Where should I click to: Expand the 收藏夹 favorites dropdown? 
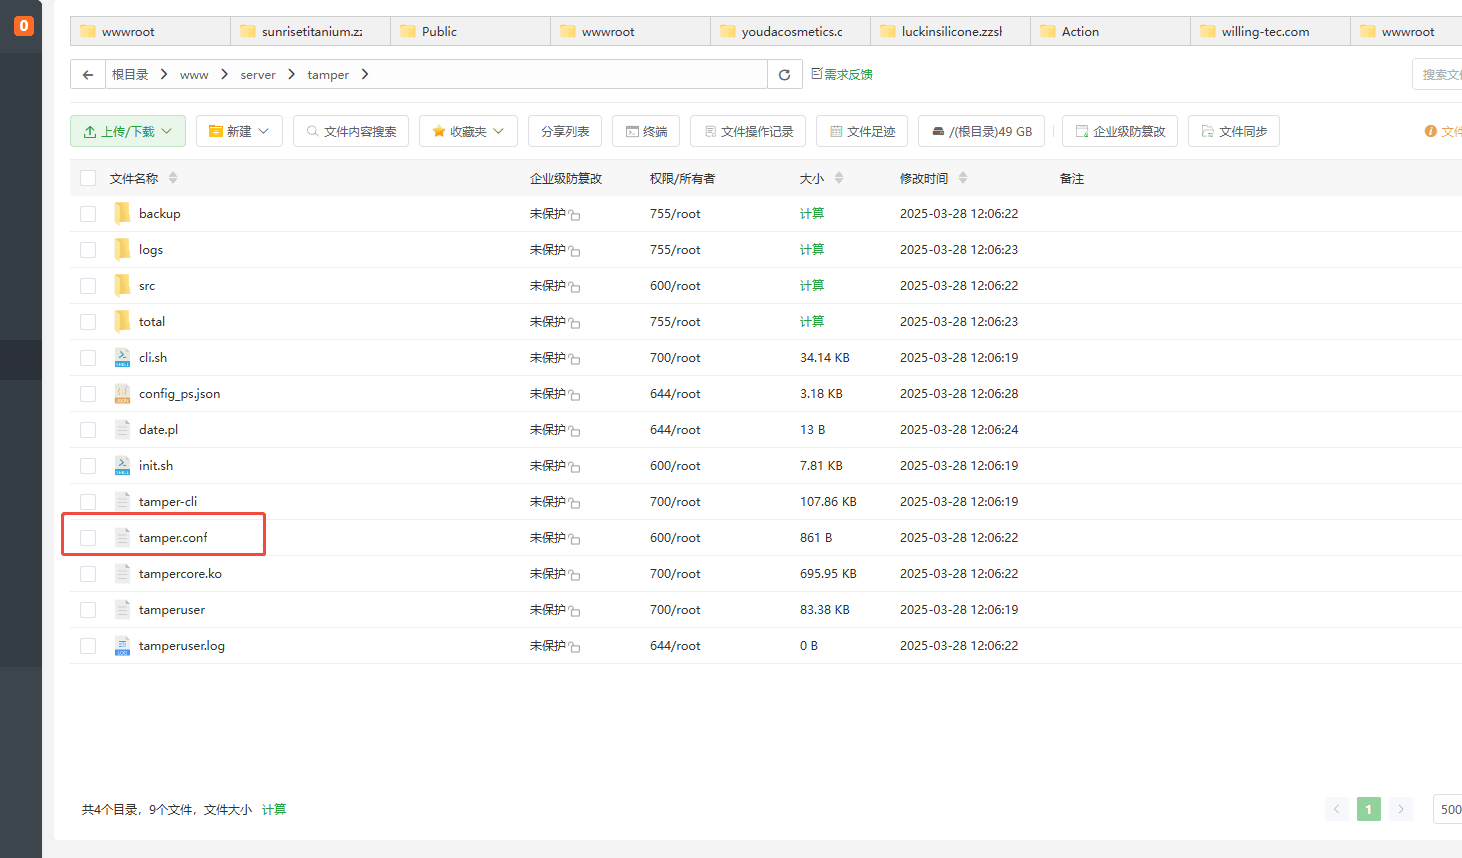[468, 132]
